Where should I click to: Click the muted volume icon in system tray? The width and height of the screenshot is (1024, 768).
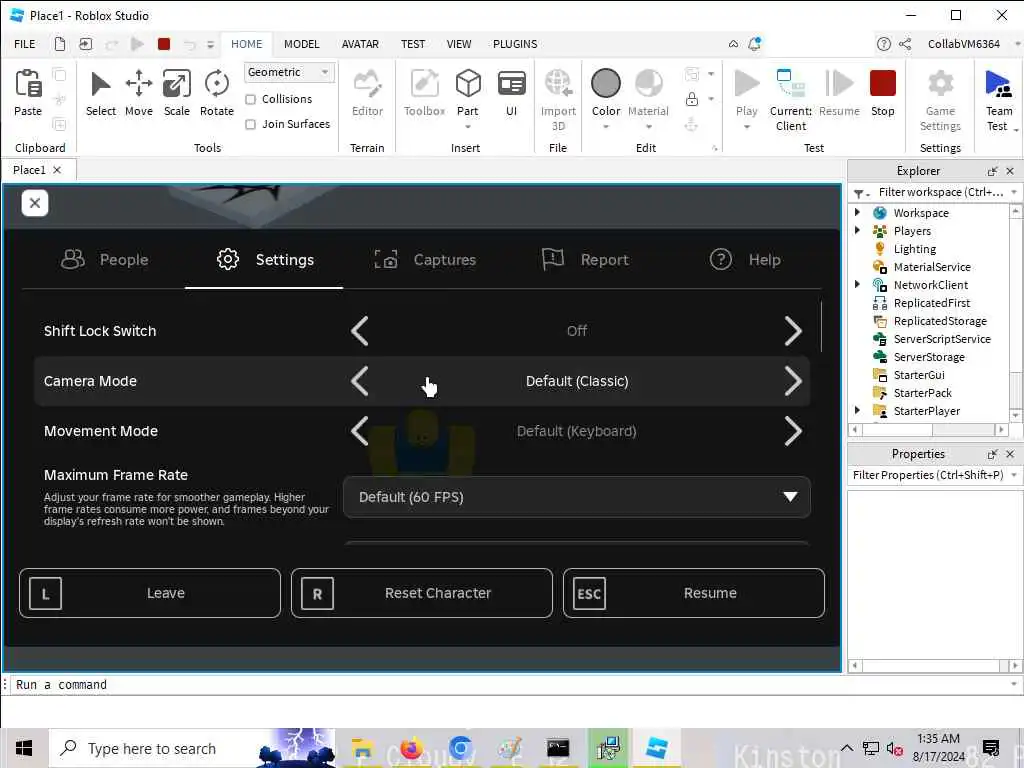(894, 748)
